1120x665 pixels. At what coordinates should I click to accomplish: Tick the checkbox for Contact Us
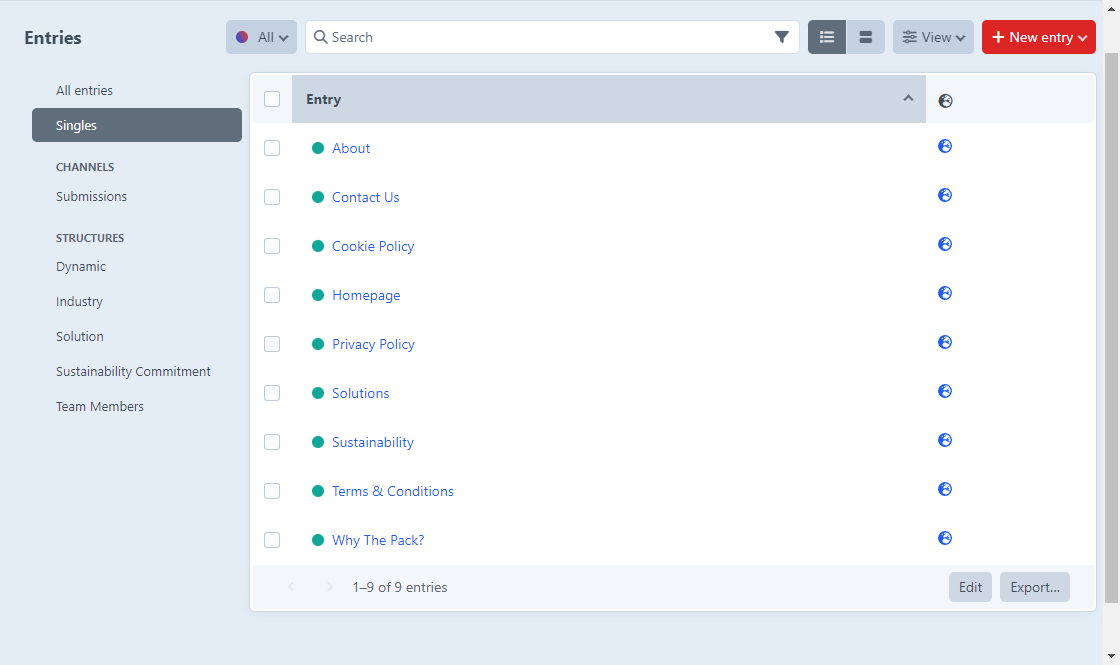(x=272, y=197)
